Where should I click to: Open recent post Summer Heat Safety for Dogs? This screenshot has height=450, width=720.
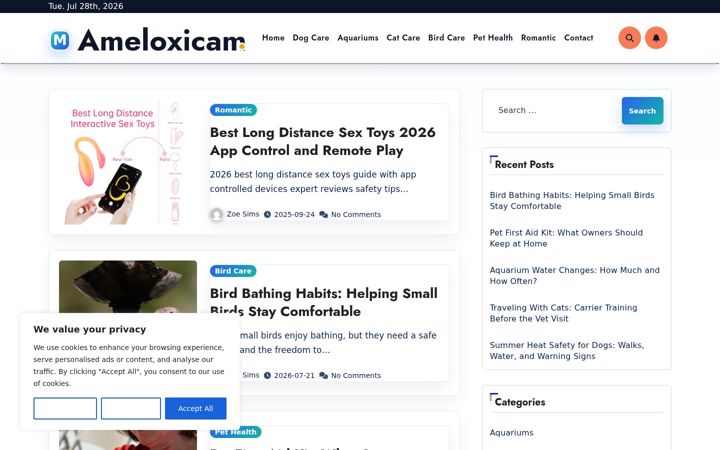point(567,350)
